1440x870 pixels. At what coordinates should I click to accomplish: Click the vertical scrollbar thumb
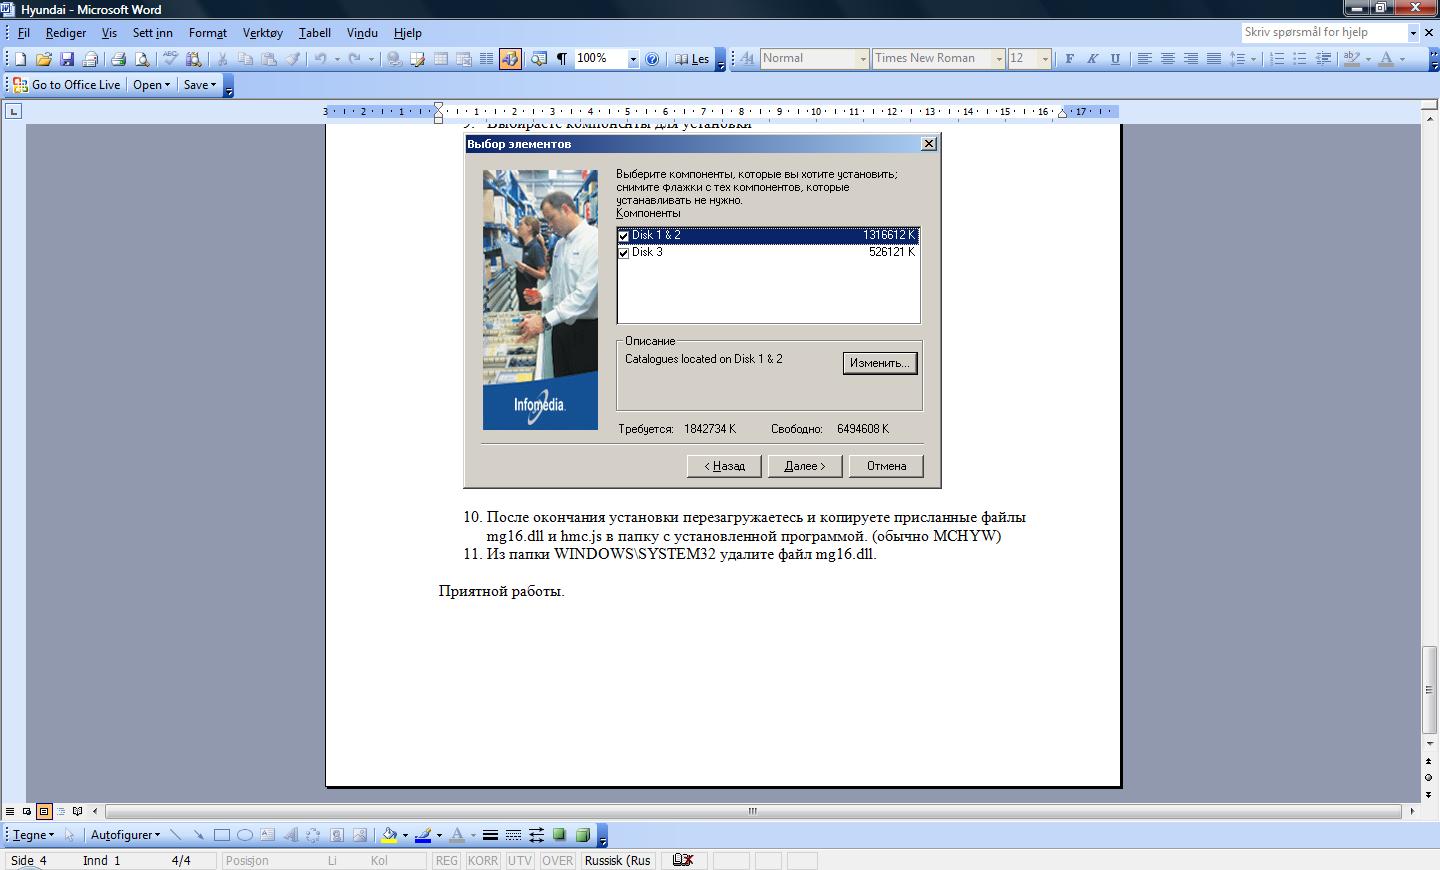click(x=1428, y=690)
